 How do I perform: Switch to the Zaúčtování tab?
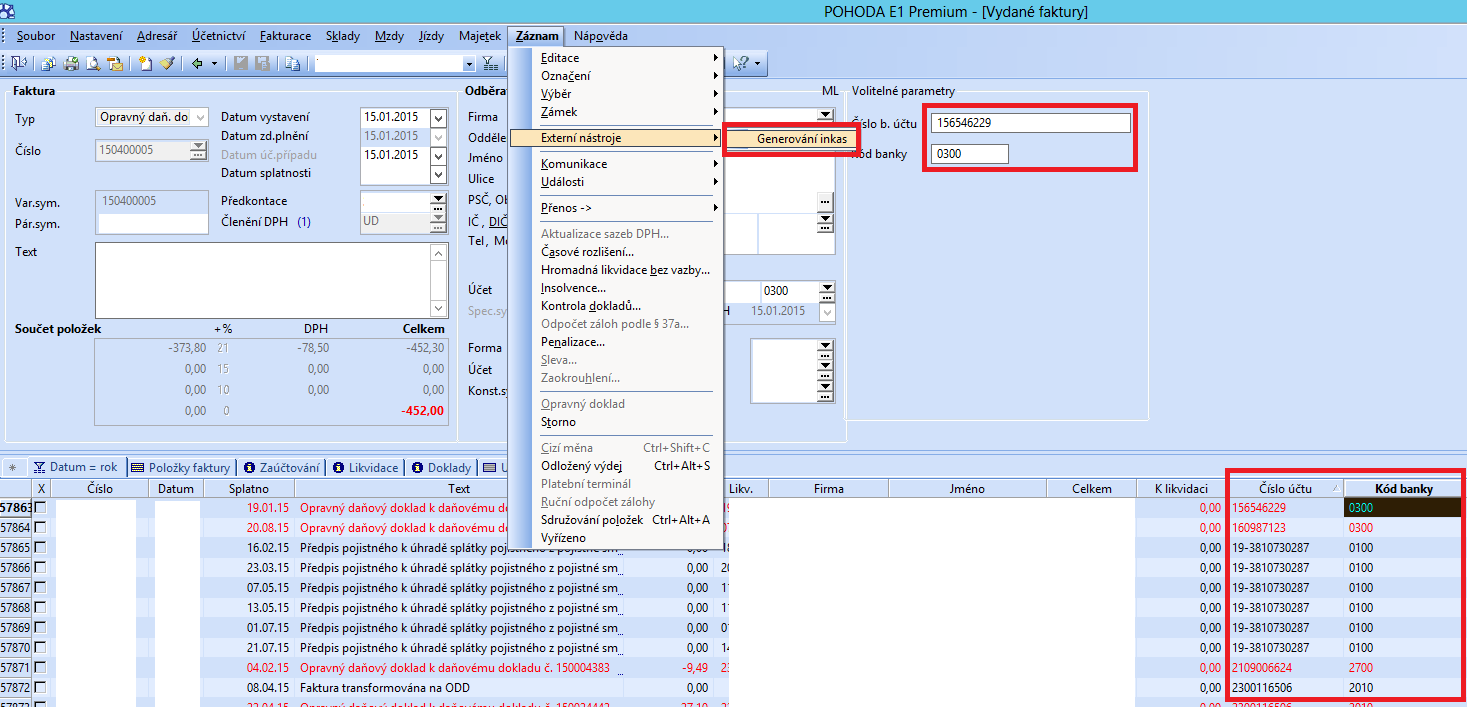[x=282, y=467]
